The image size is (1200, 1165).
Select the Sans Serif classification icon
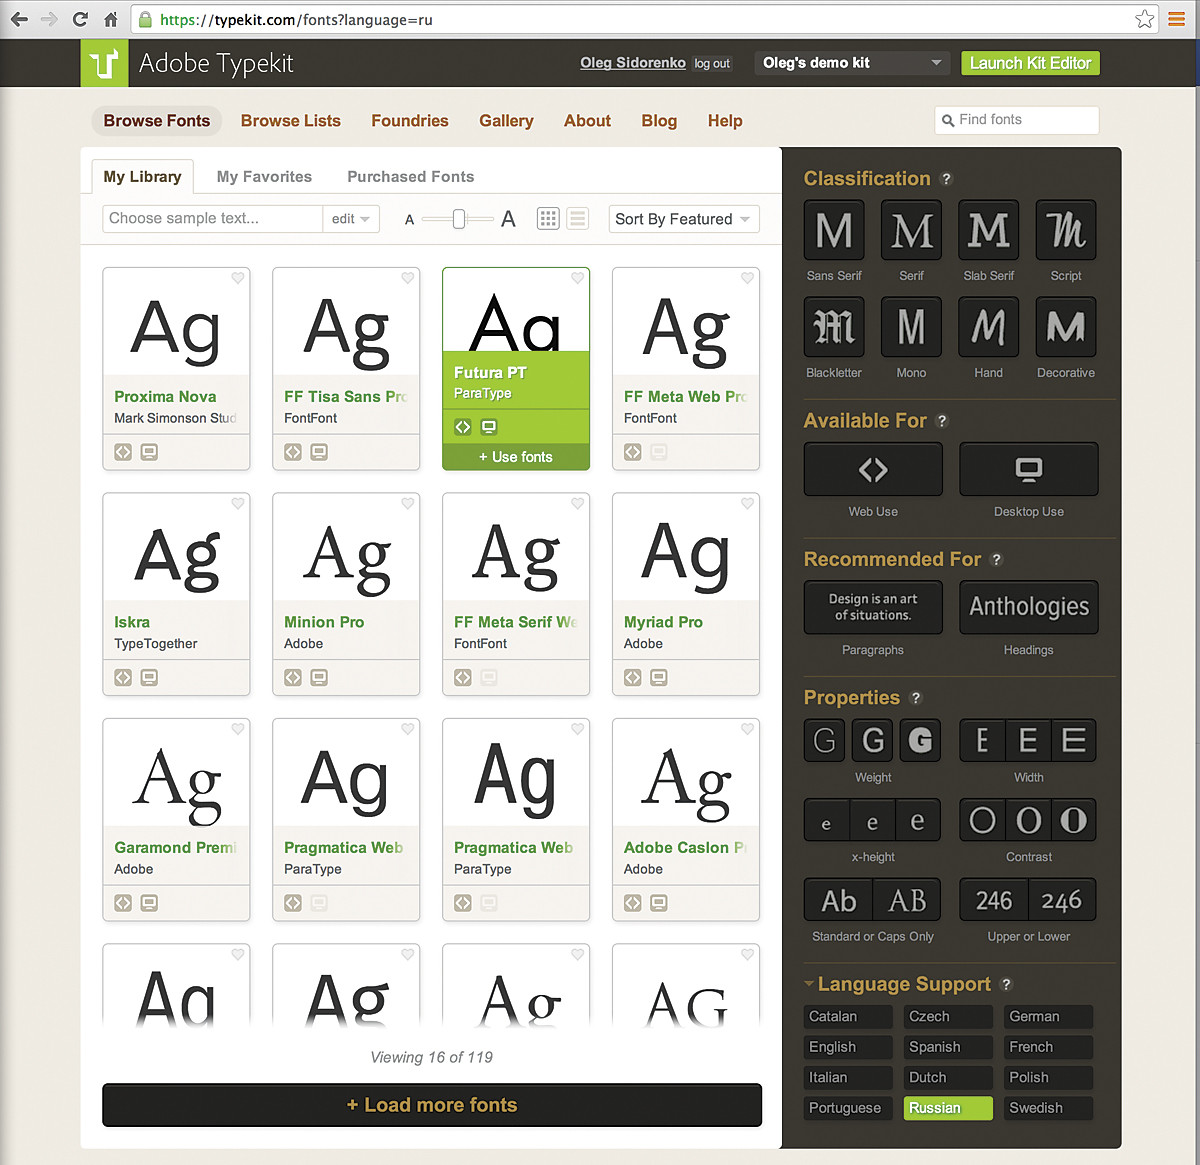pyautogui.click(x=834, y=231)
